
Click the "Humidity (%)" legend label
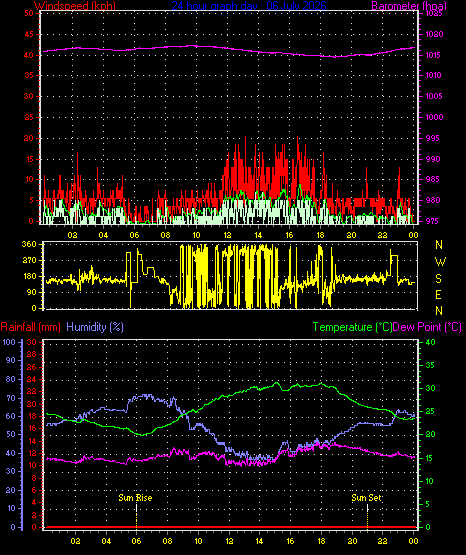point(95,327)
